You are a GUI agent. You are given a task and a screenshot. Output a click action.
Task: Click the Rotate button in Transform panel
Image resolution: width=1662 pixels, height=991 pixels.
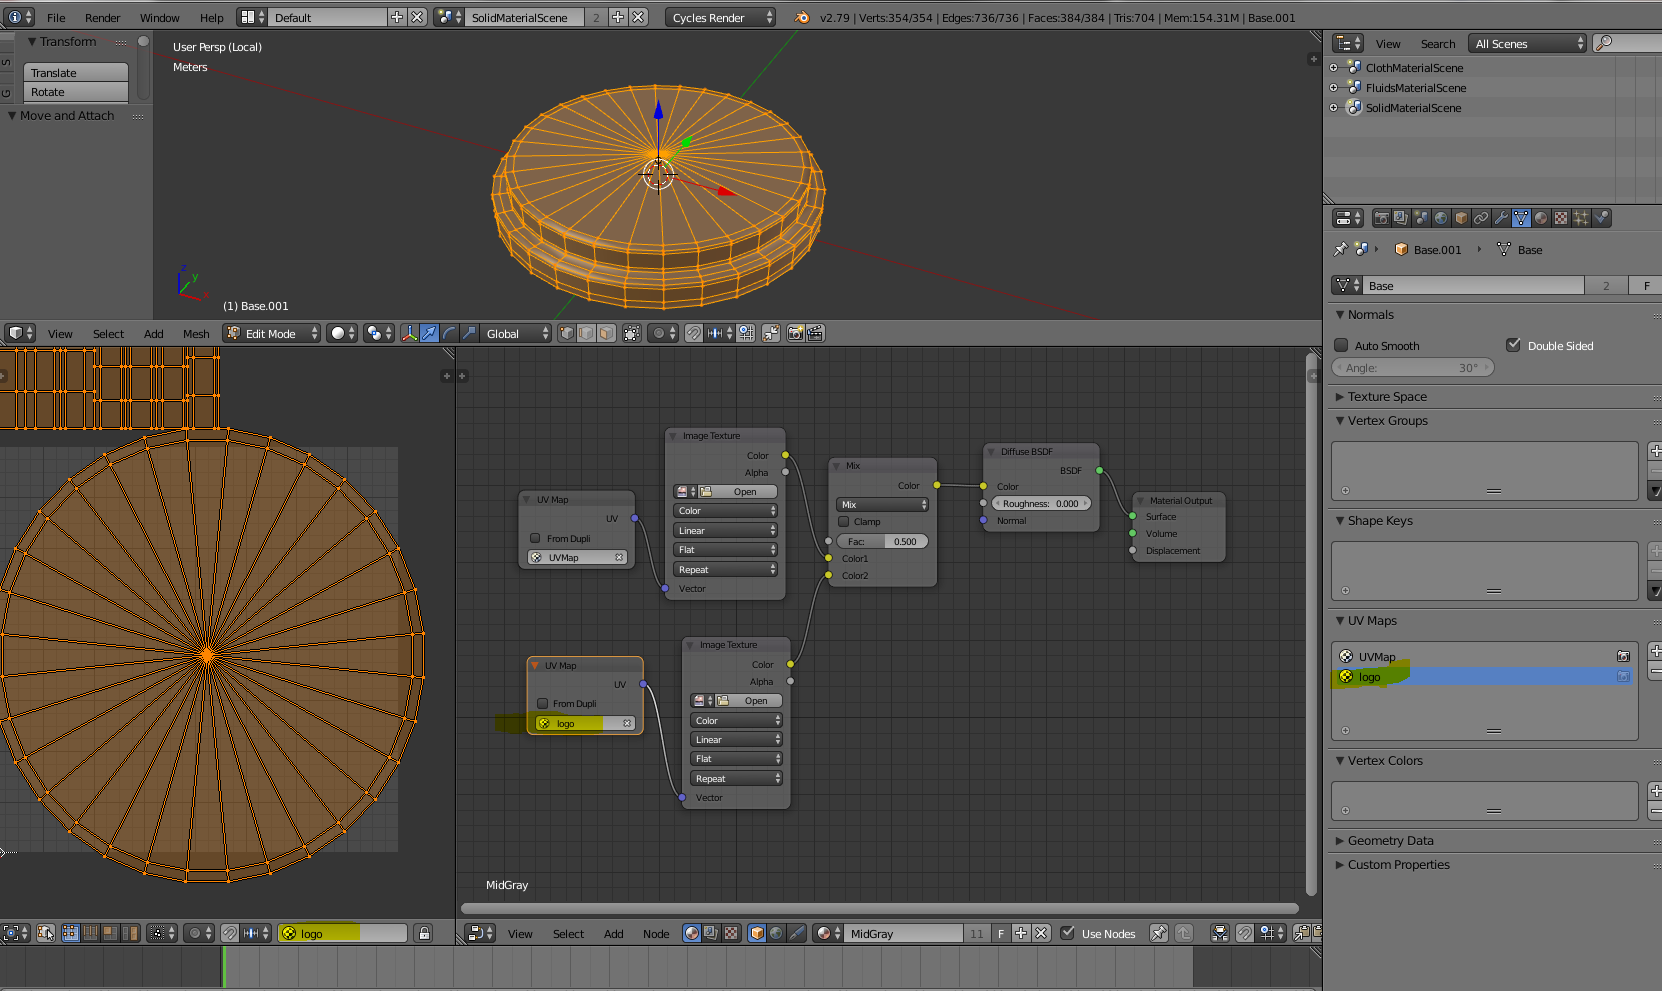coord(76,92)
